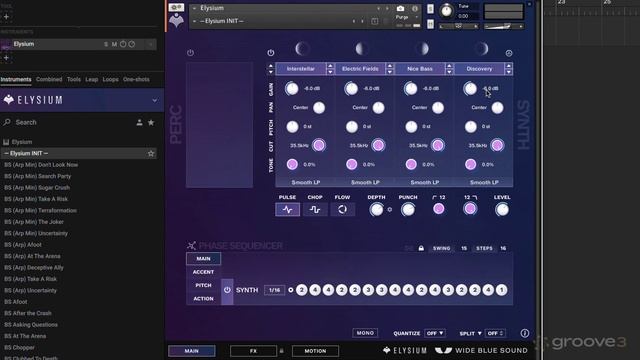Filter browser by favorites star icon
Screen dimensions: 640x360
coord(151,122)
